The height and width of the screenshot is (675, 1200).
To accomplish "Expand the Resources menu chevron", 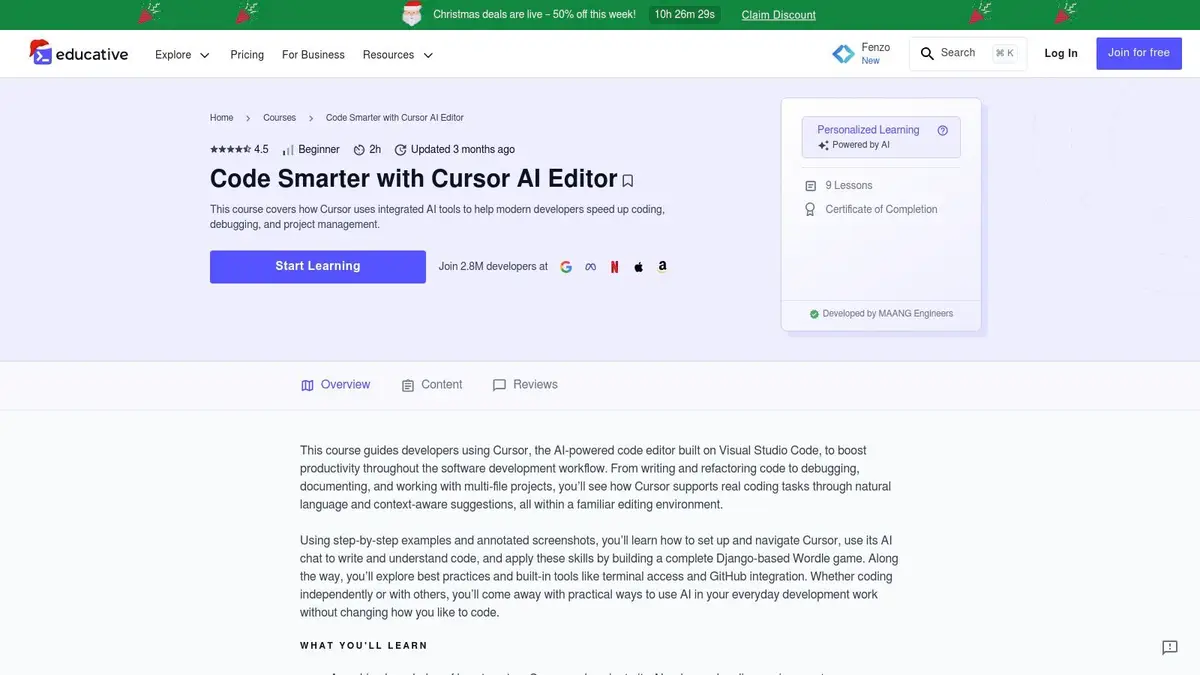I will 428,55.
